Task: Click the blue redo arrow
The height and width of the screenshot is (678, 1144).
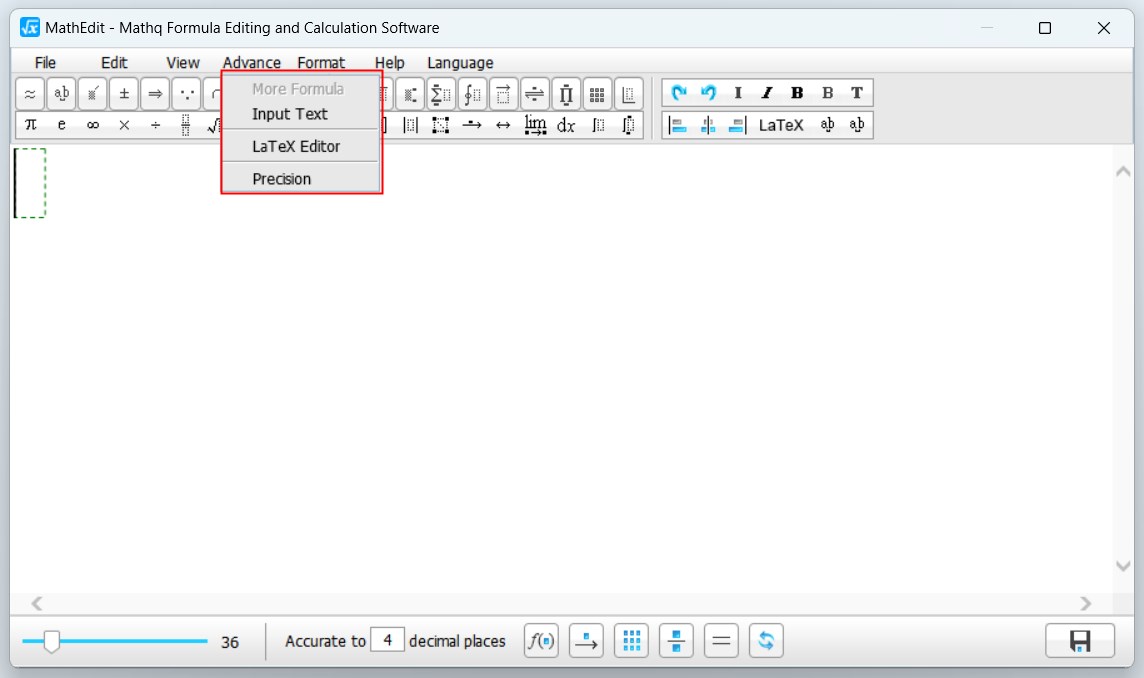Action: (679, 93)
